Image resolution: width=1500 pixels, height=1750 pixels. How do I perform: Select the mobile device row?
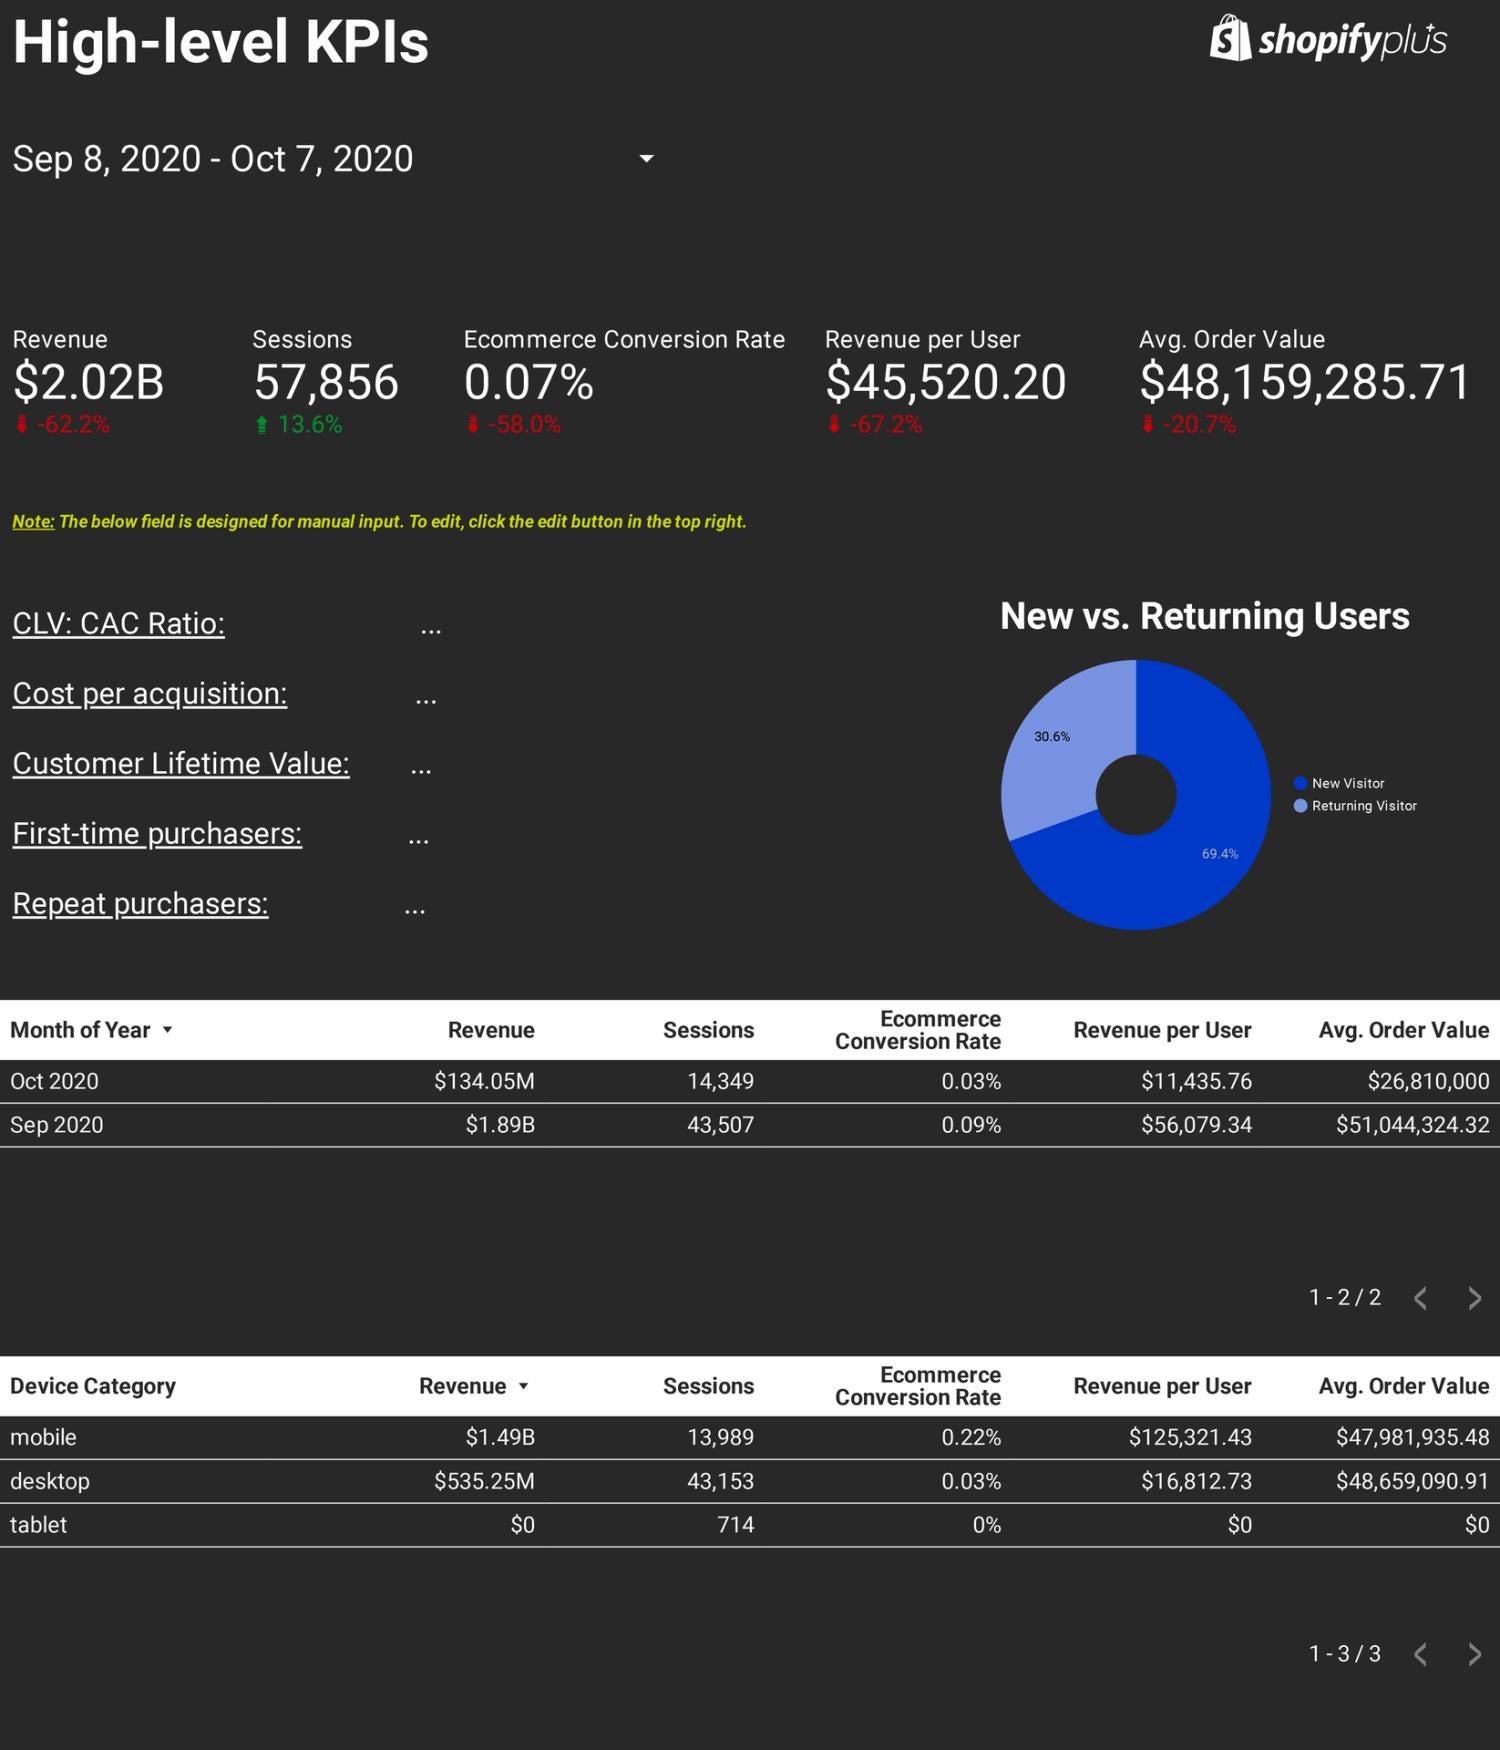point(750,1437)
